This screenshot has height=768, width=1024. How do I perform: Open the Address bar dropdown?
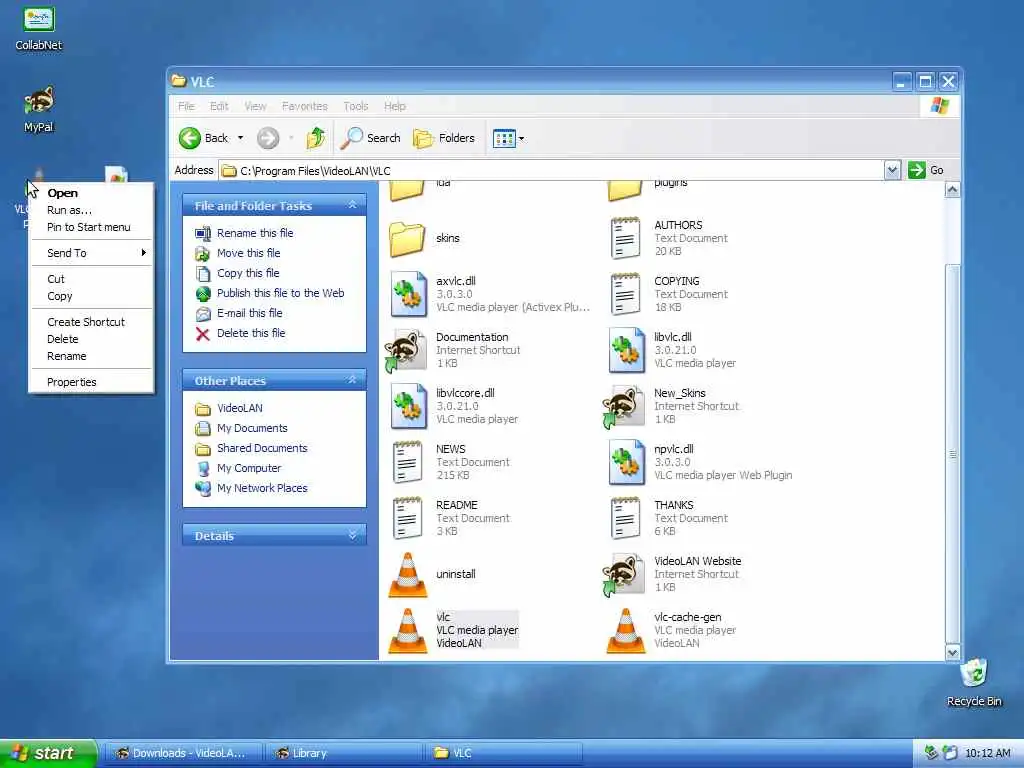[892, 170]
